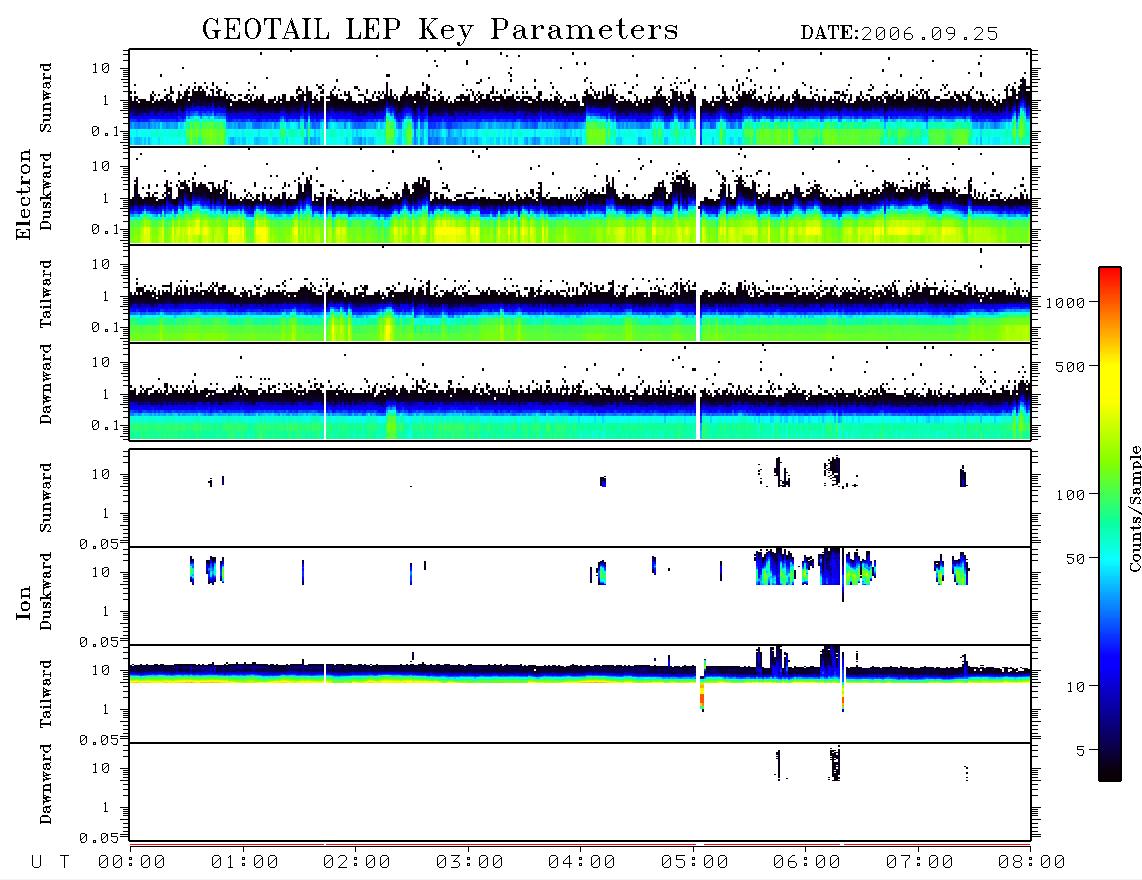
Task: Click the black bottom end of colorbar
Action: [x=1110, y=771]
